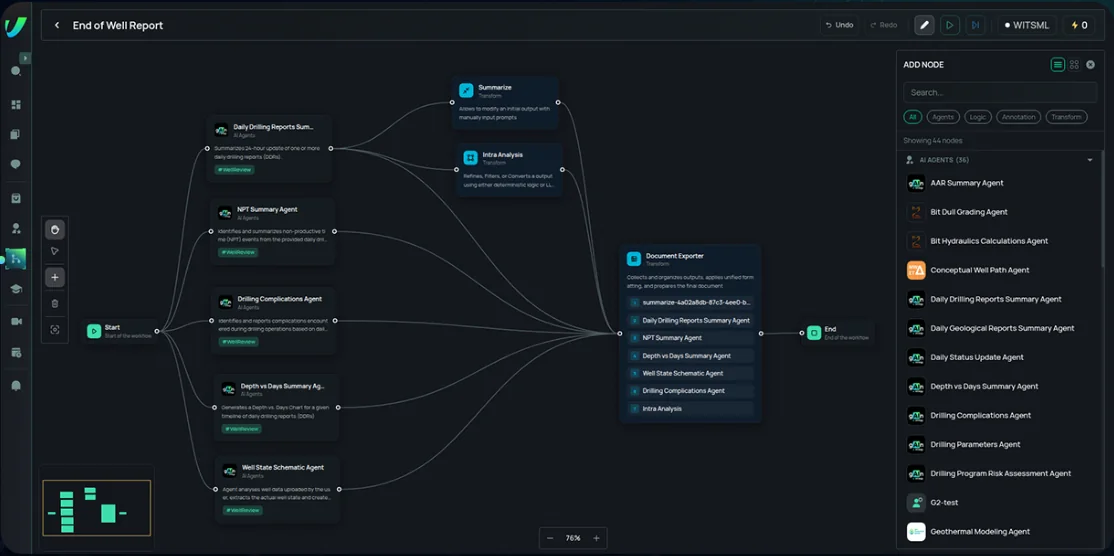Open the highlighted workflows icon in sidebar
Image resolution: width=1114 pixels, height=556 pixels.
pyautogui.click(x=16, y=259)
